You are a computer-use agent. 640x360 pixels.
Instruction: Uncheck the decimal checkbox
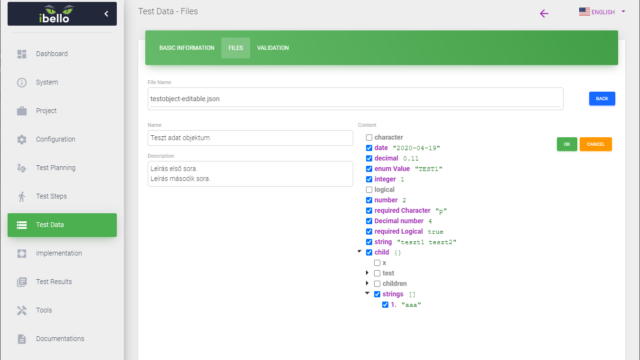(369, 158)
